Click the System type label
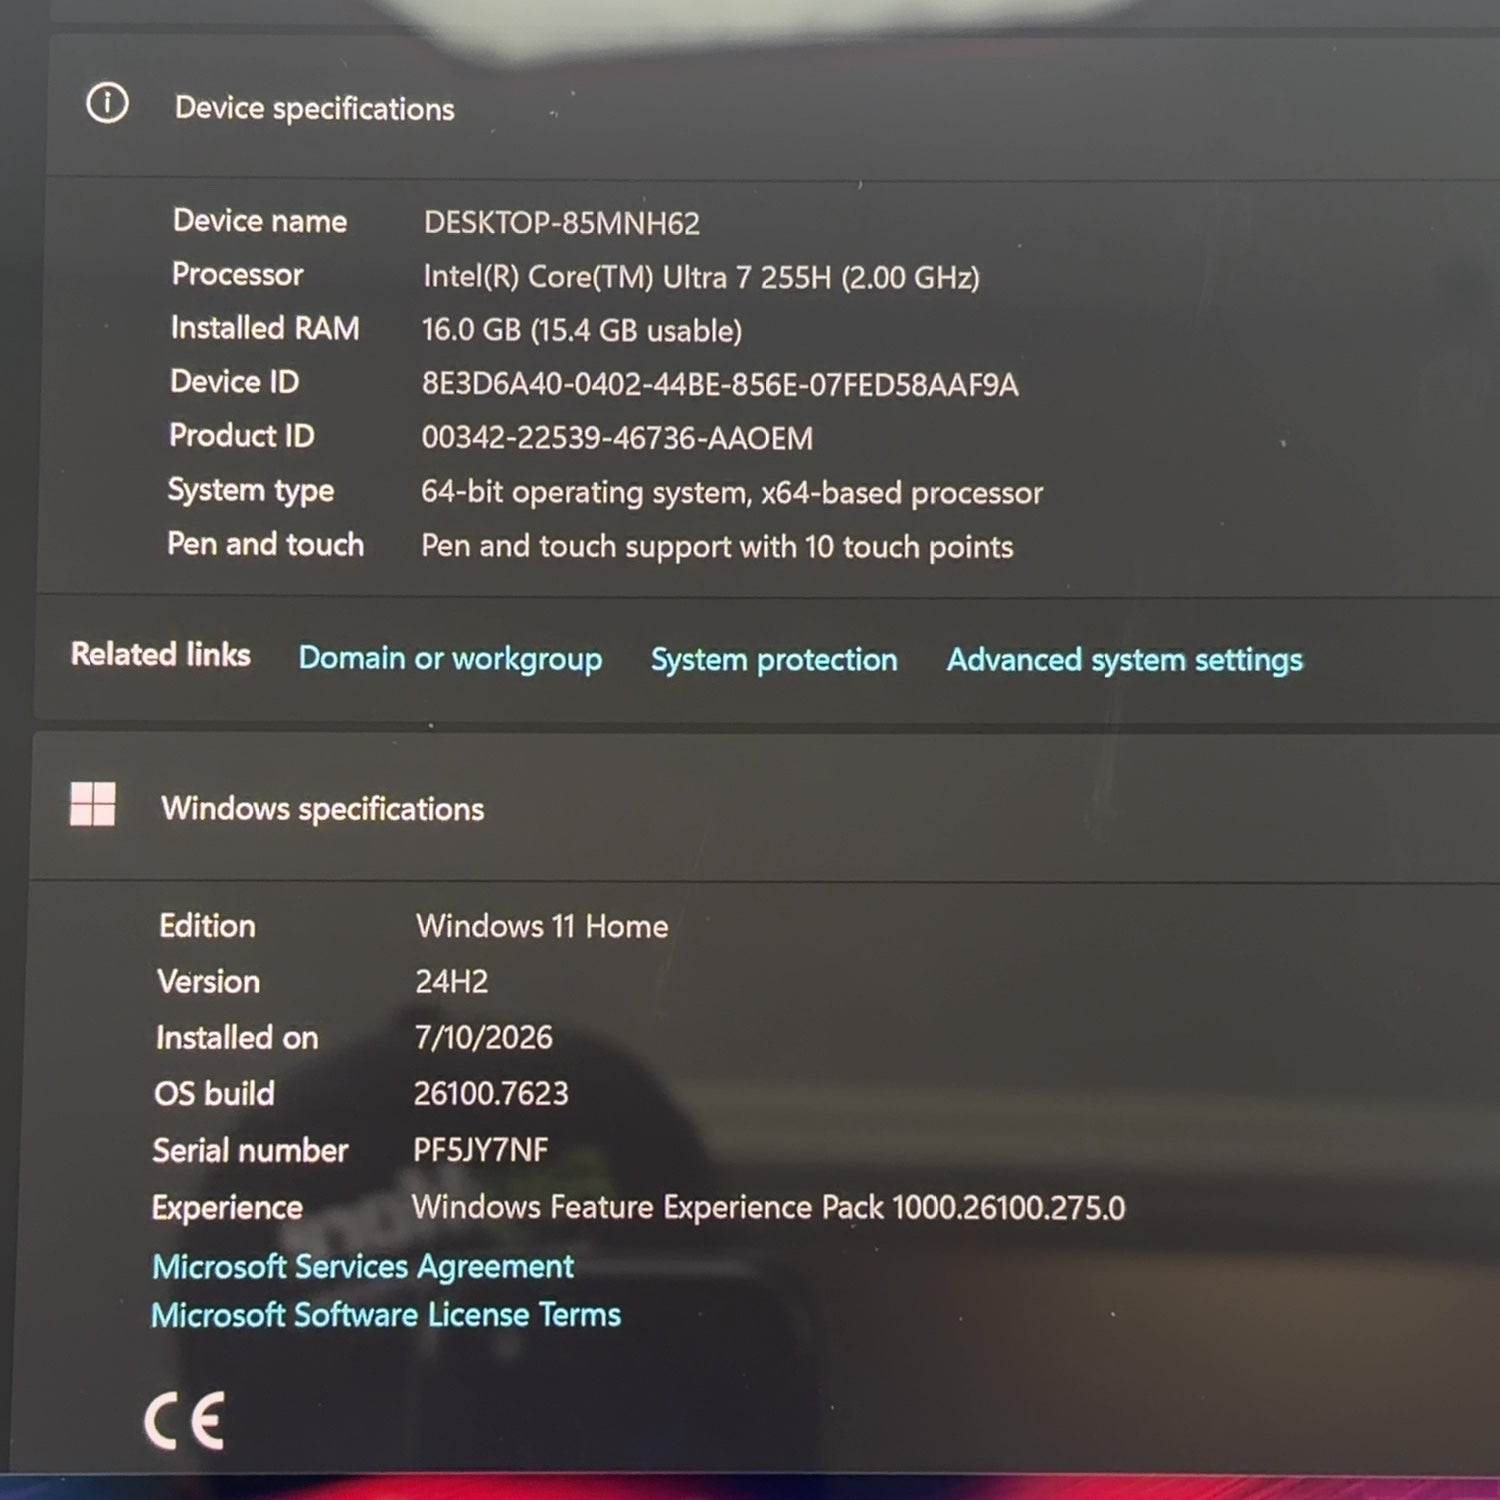Screen dimensions: 1500x1500 (251, 490)
